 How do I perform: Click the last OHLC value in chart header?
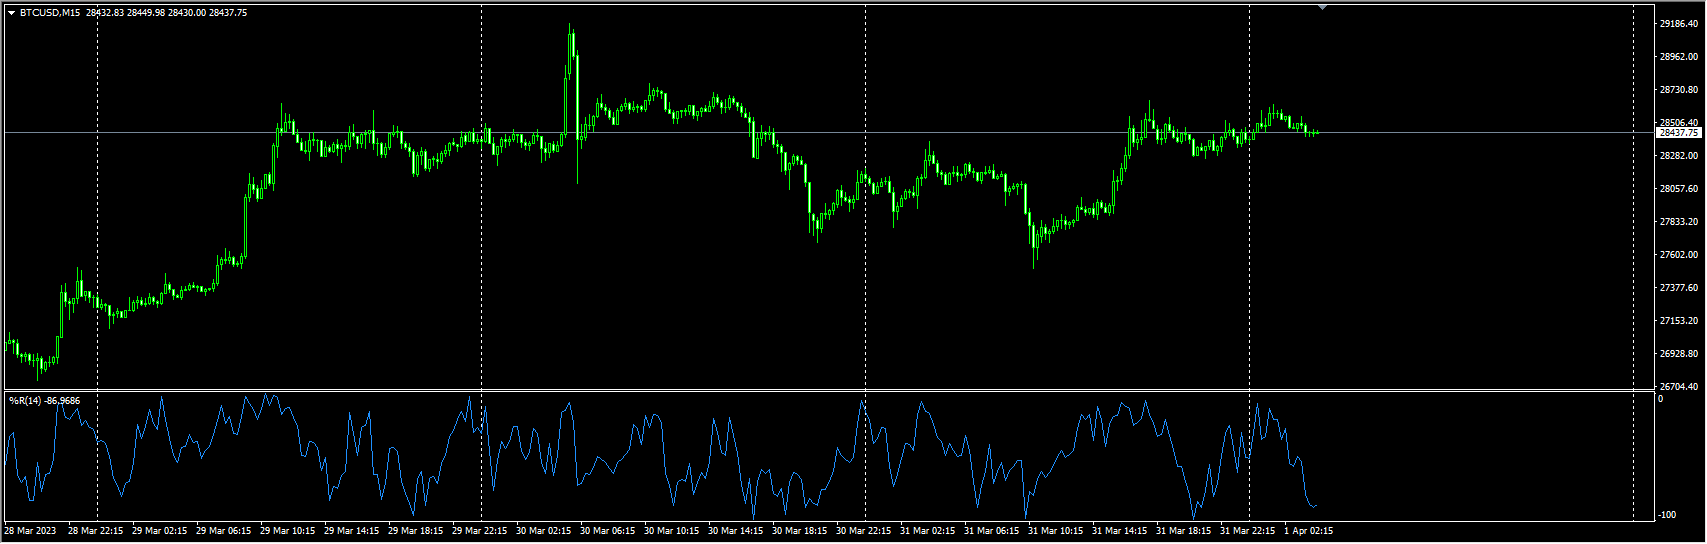pyautogui.click(x=228, y=13)
